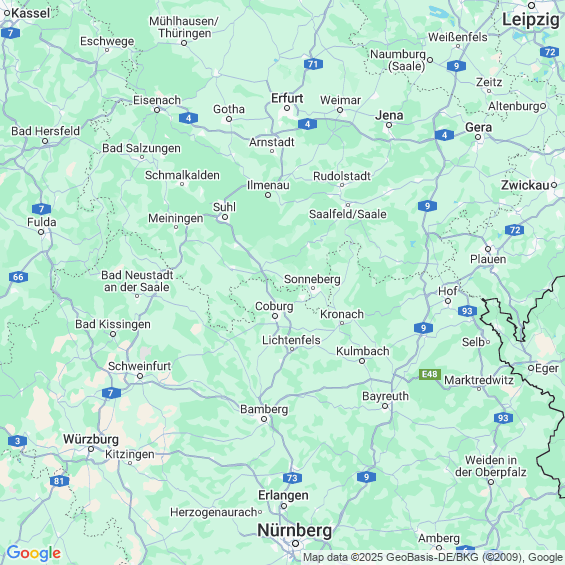This screenshot has height=565, width=565.
Task: Click the A66 highway shield near Fulda
Action: (18, 277)
